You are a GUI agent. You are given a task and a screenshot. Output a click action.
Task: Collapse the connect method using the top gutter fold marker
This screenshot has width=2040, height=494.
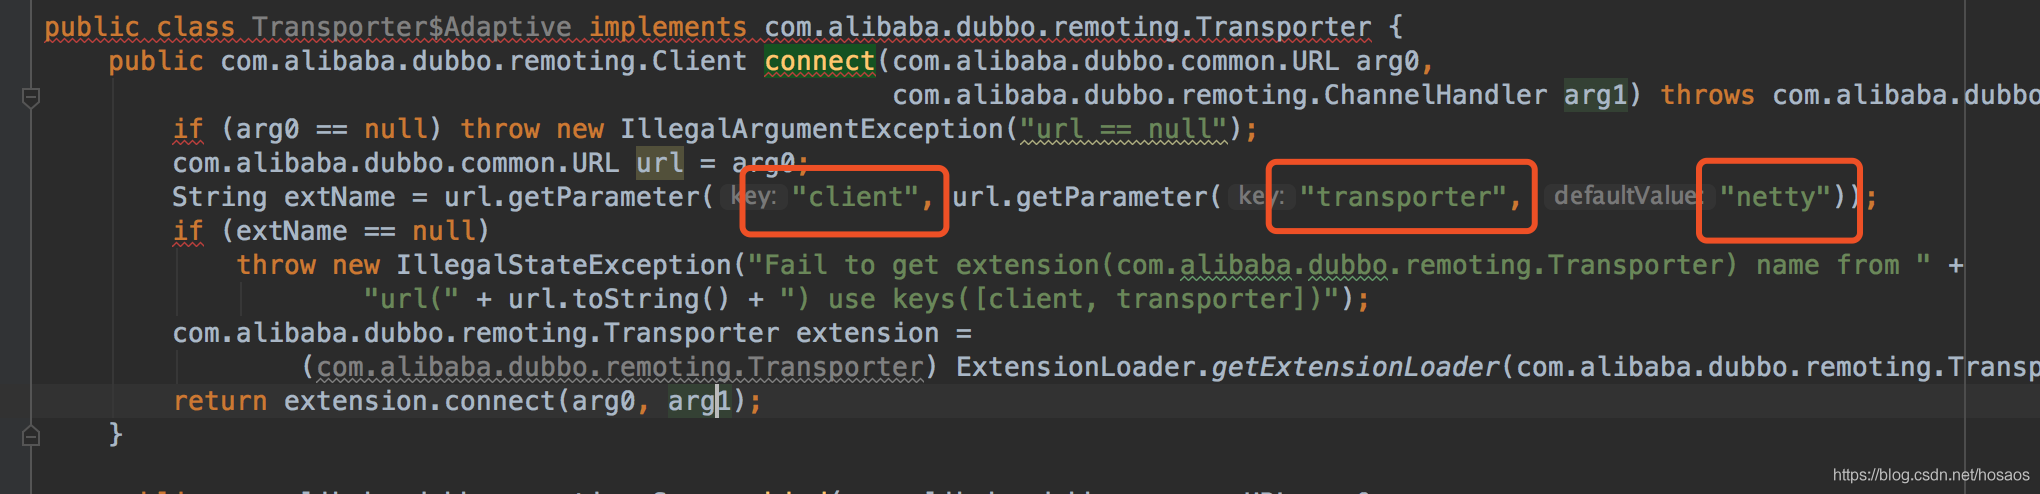point(31,98)
